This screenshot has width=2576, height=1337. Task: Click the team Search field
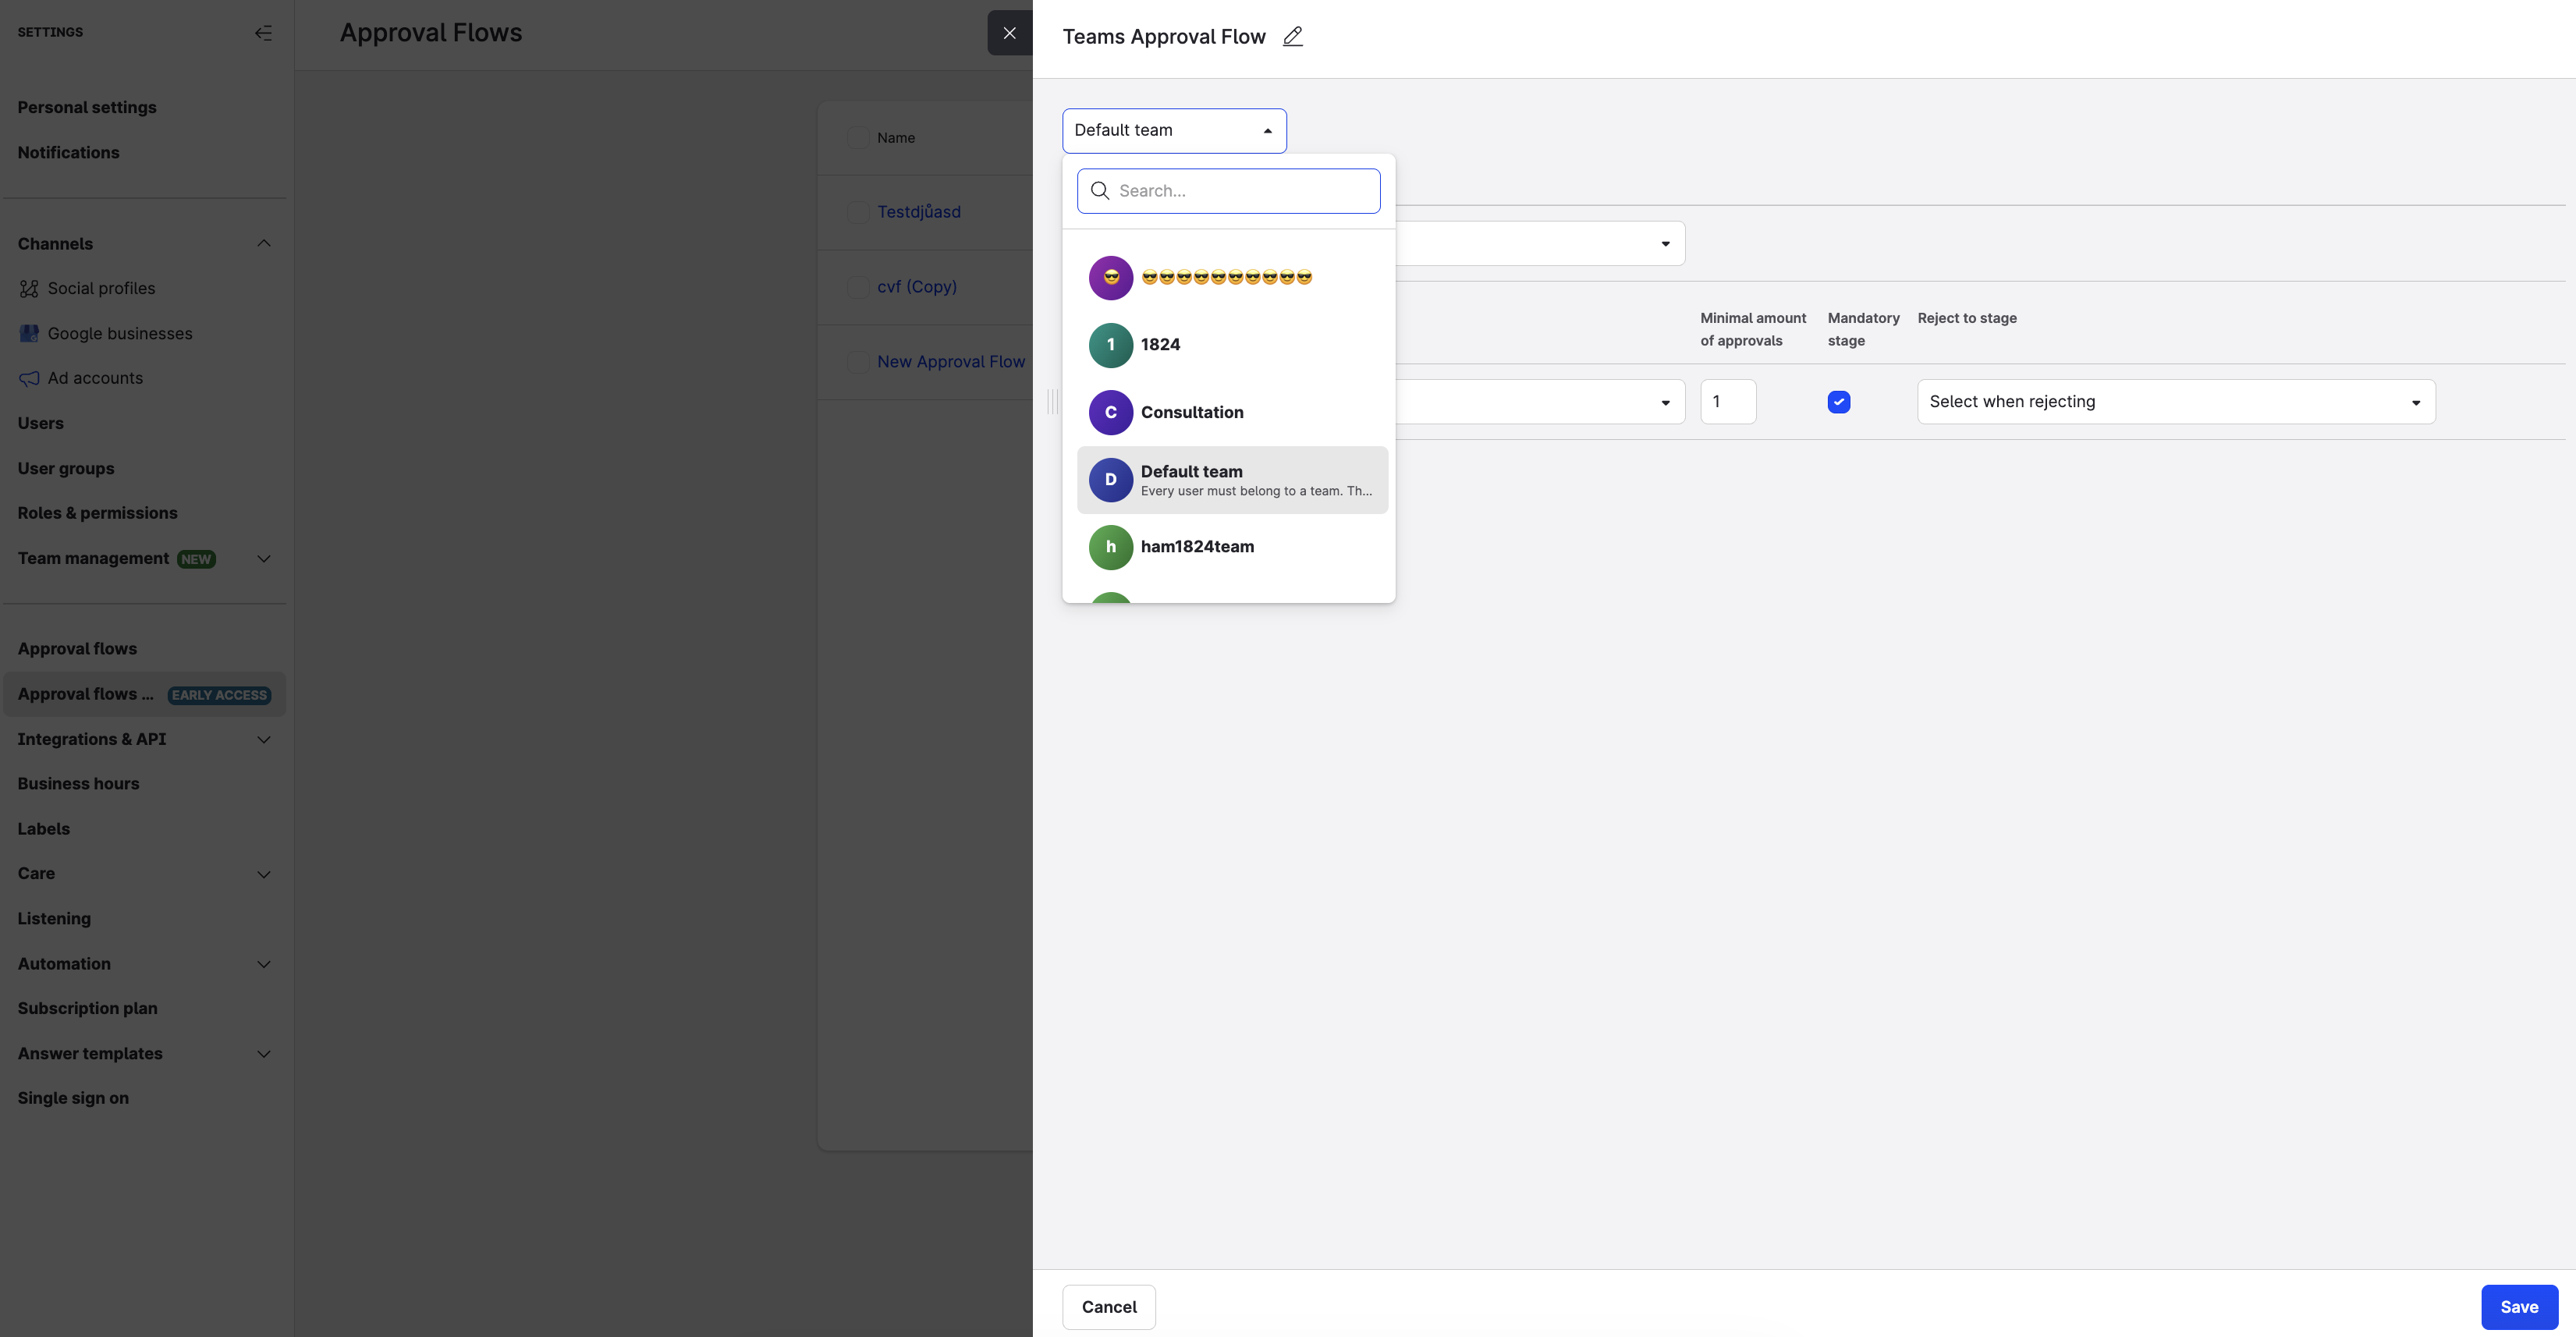click(x=1229, y=191)
